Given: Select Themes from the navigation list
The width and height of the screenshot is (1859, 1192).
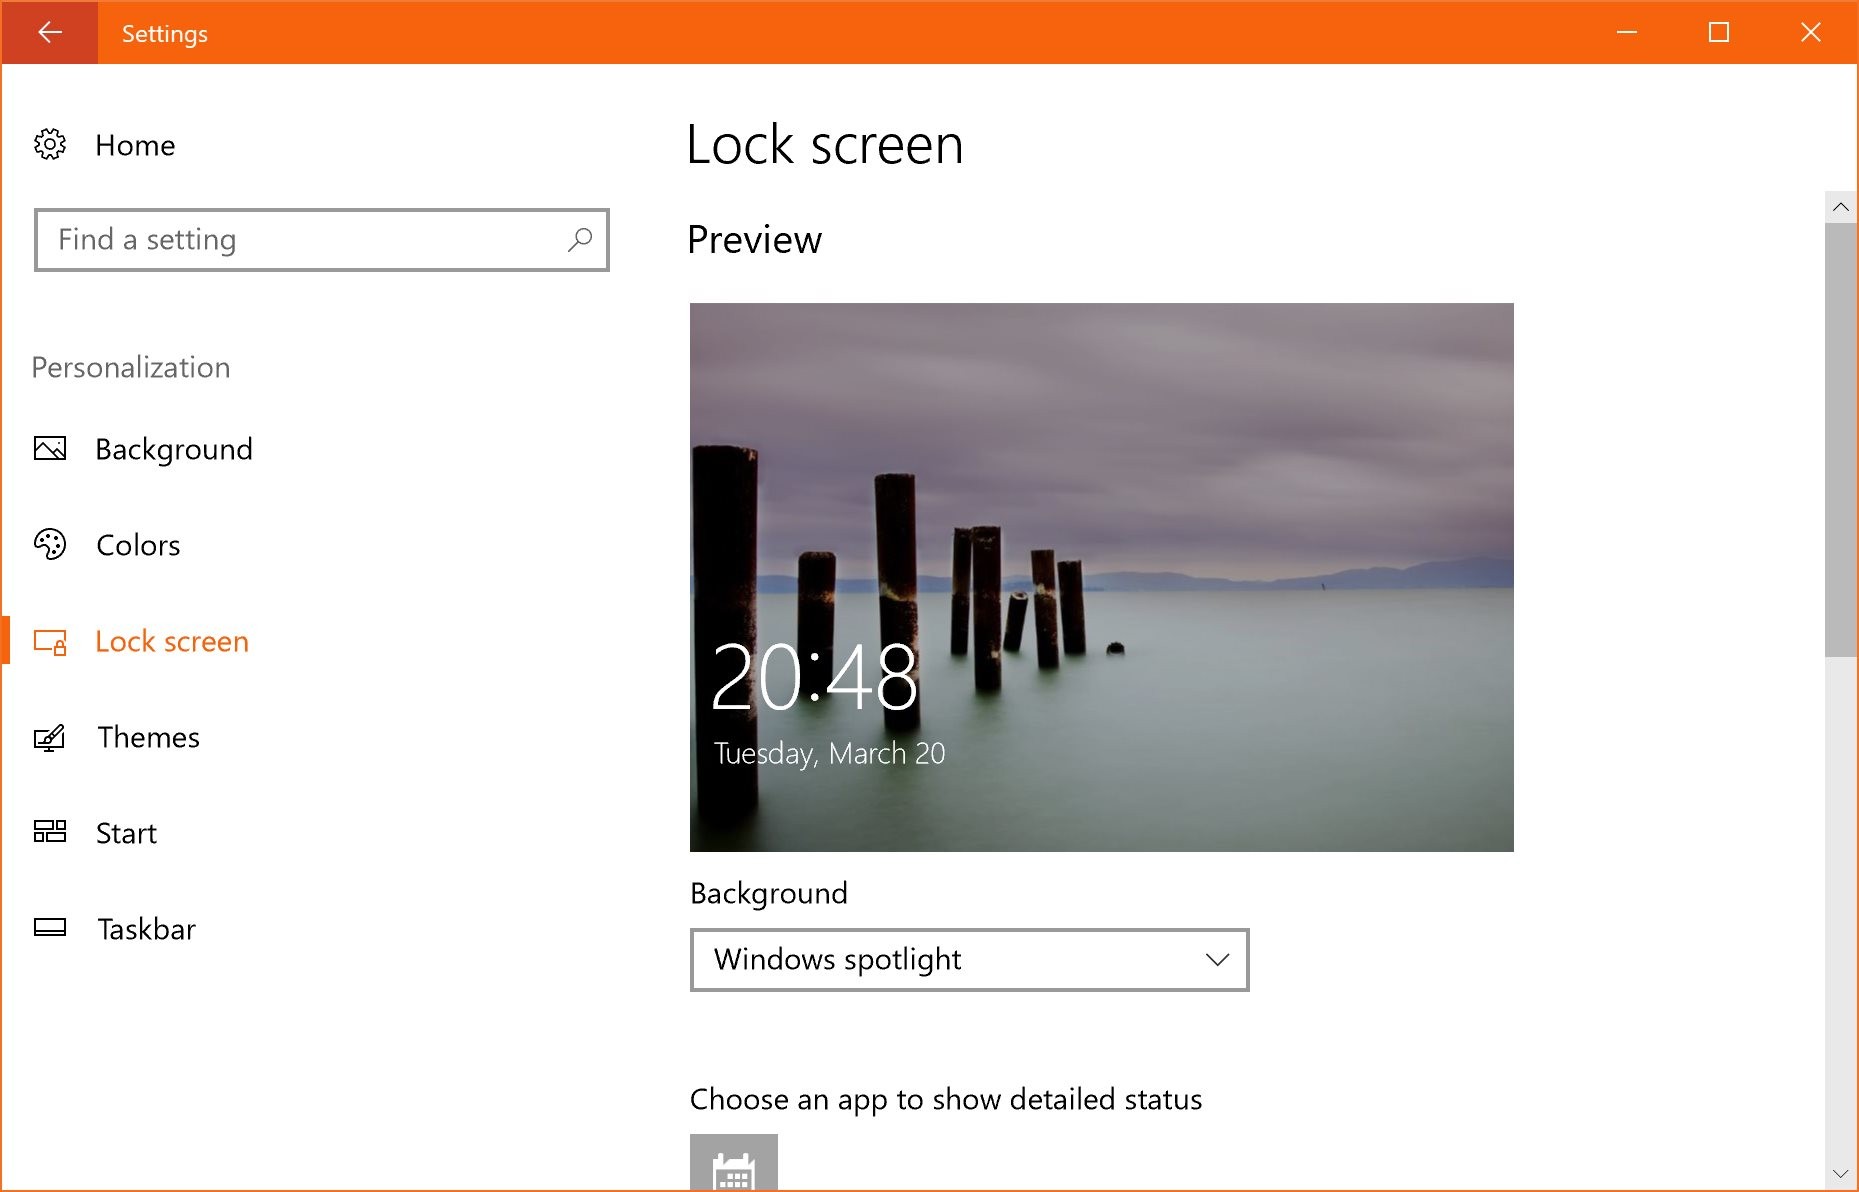Looking at the screenshot, I should pyautogui.click(x=147, y=737).
